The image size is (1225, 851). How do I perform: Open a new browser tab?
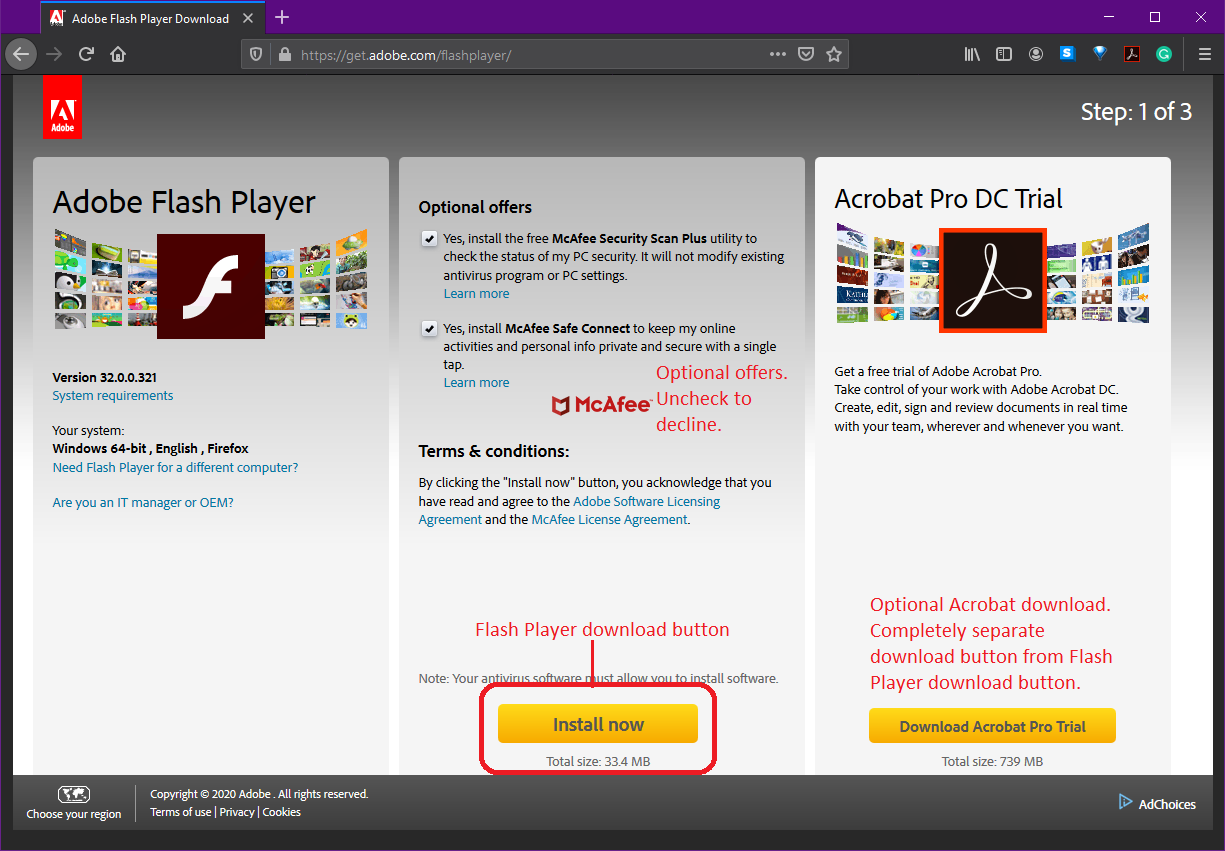[x=281, y=17]
